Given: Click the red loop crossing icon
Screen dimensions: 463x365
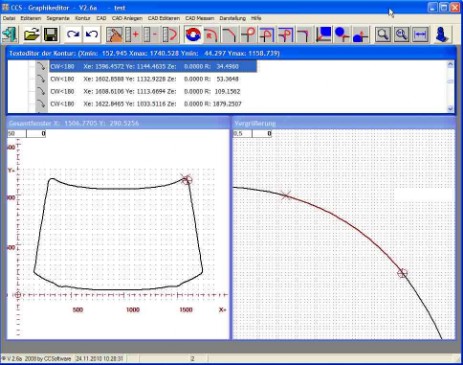Looking at the screenshot, I should pos(248,34).
